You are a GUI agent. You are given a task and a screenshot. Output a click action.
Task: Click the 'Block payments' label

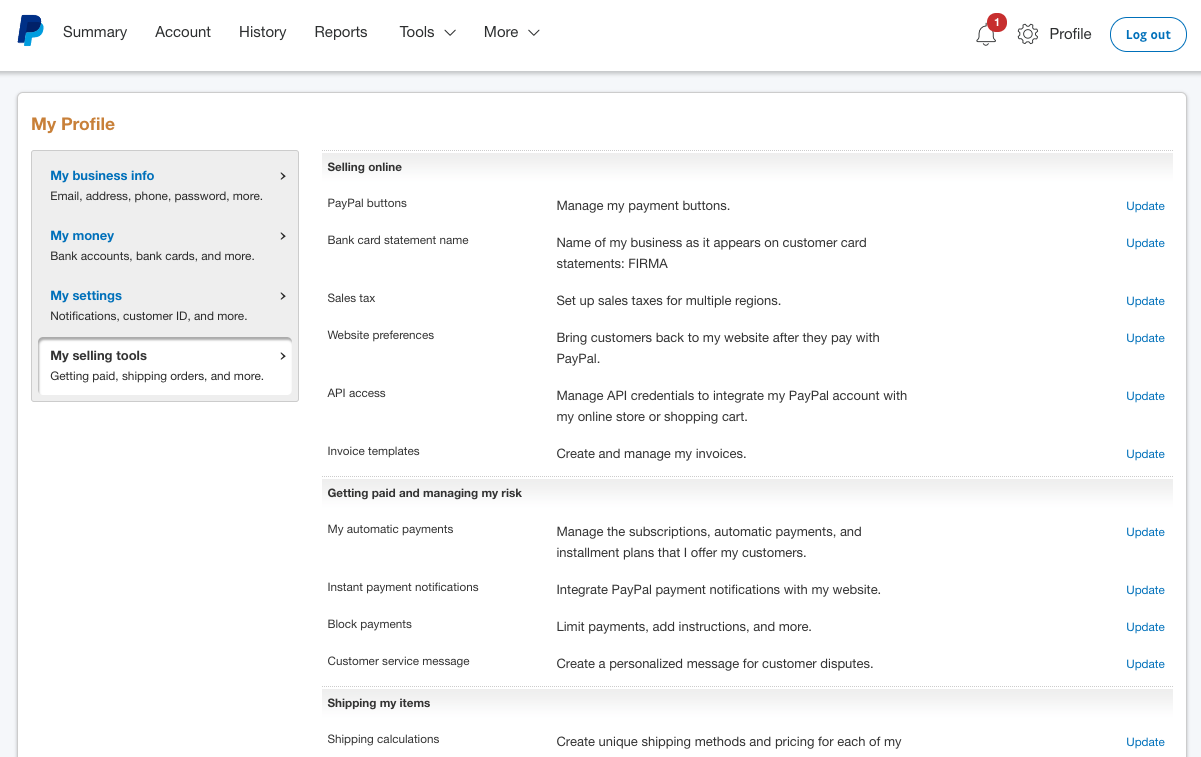(369, 624)
